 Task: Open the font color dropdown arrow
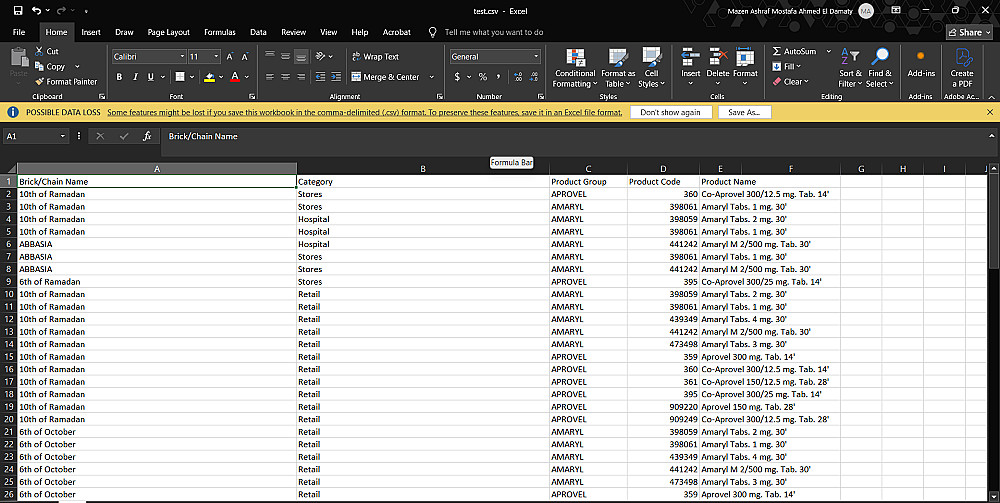(246, 77)
